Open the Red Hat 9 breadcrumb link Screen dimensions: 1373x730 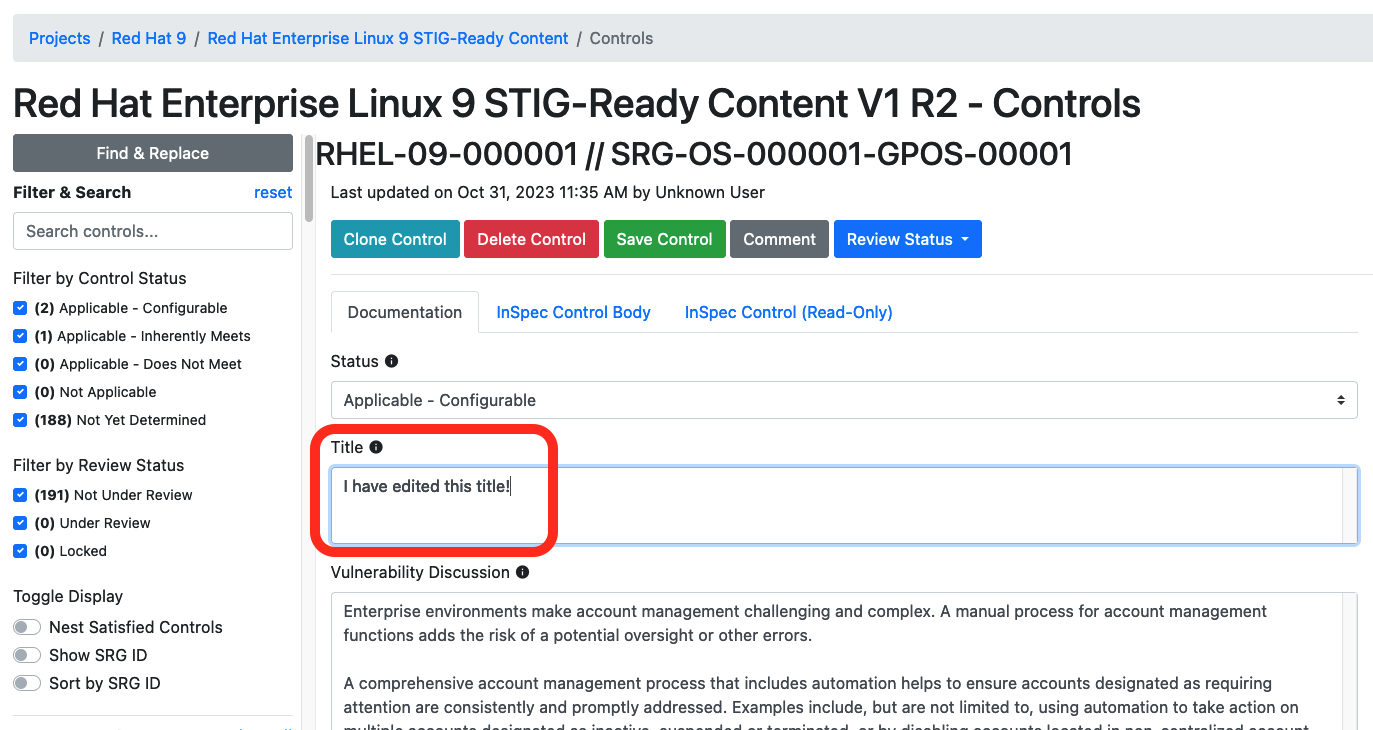(x=149, y=38)
